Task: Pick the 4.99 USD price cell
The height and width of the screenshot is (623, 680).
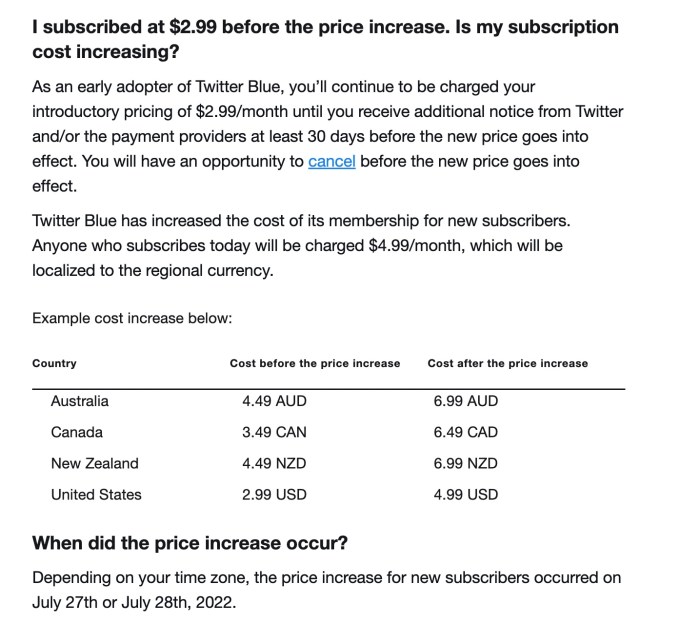Action: pyautogui.click(x=465, y=494)
